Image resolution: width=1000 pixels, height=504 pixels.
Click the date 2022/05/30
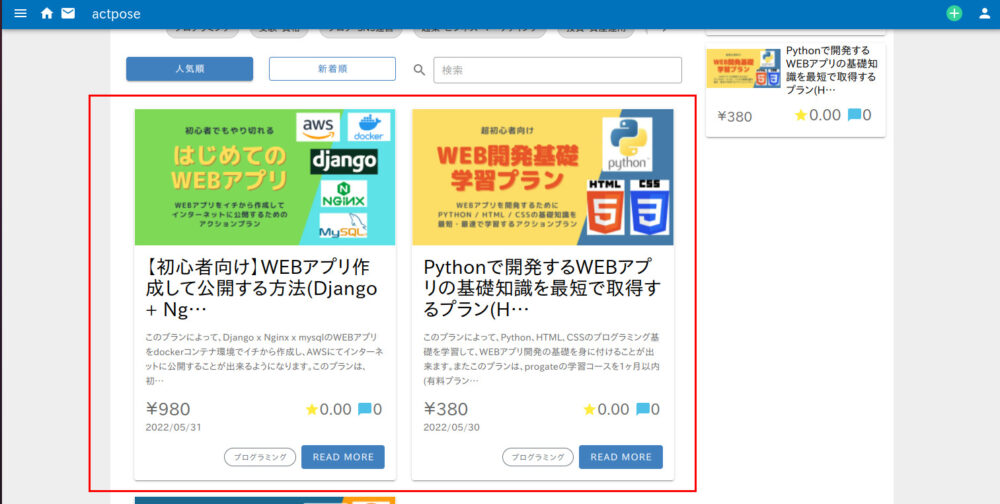452,427
